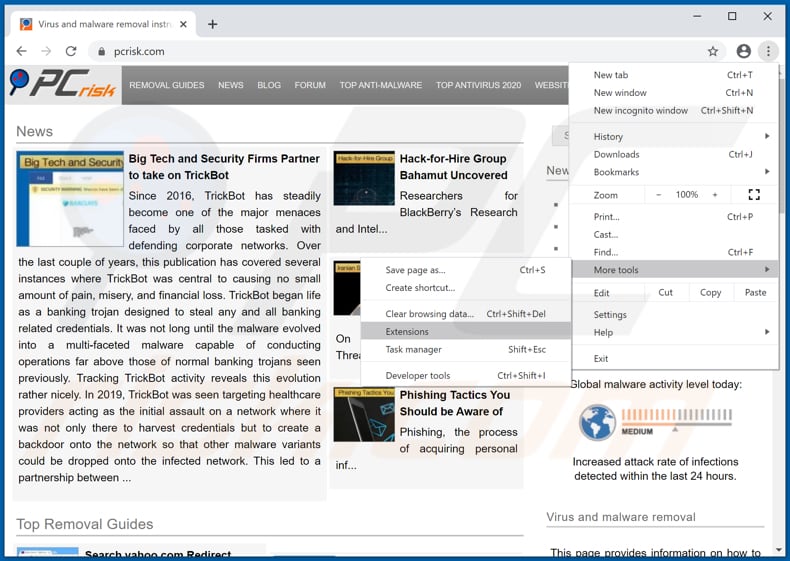The width and height of the screenshot is (790, 561).
Task: Select Clear browsing data... in submenu
Action: point(466,314)
